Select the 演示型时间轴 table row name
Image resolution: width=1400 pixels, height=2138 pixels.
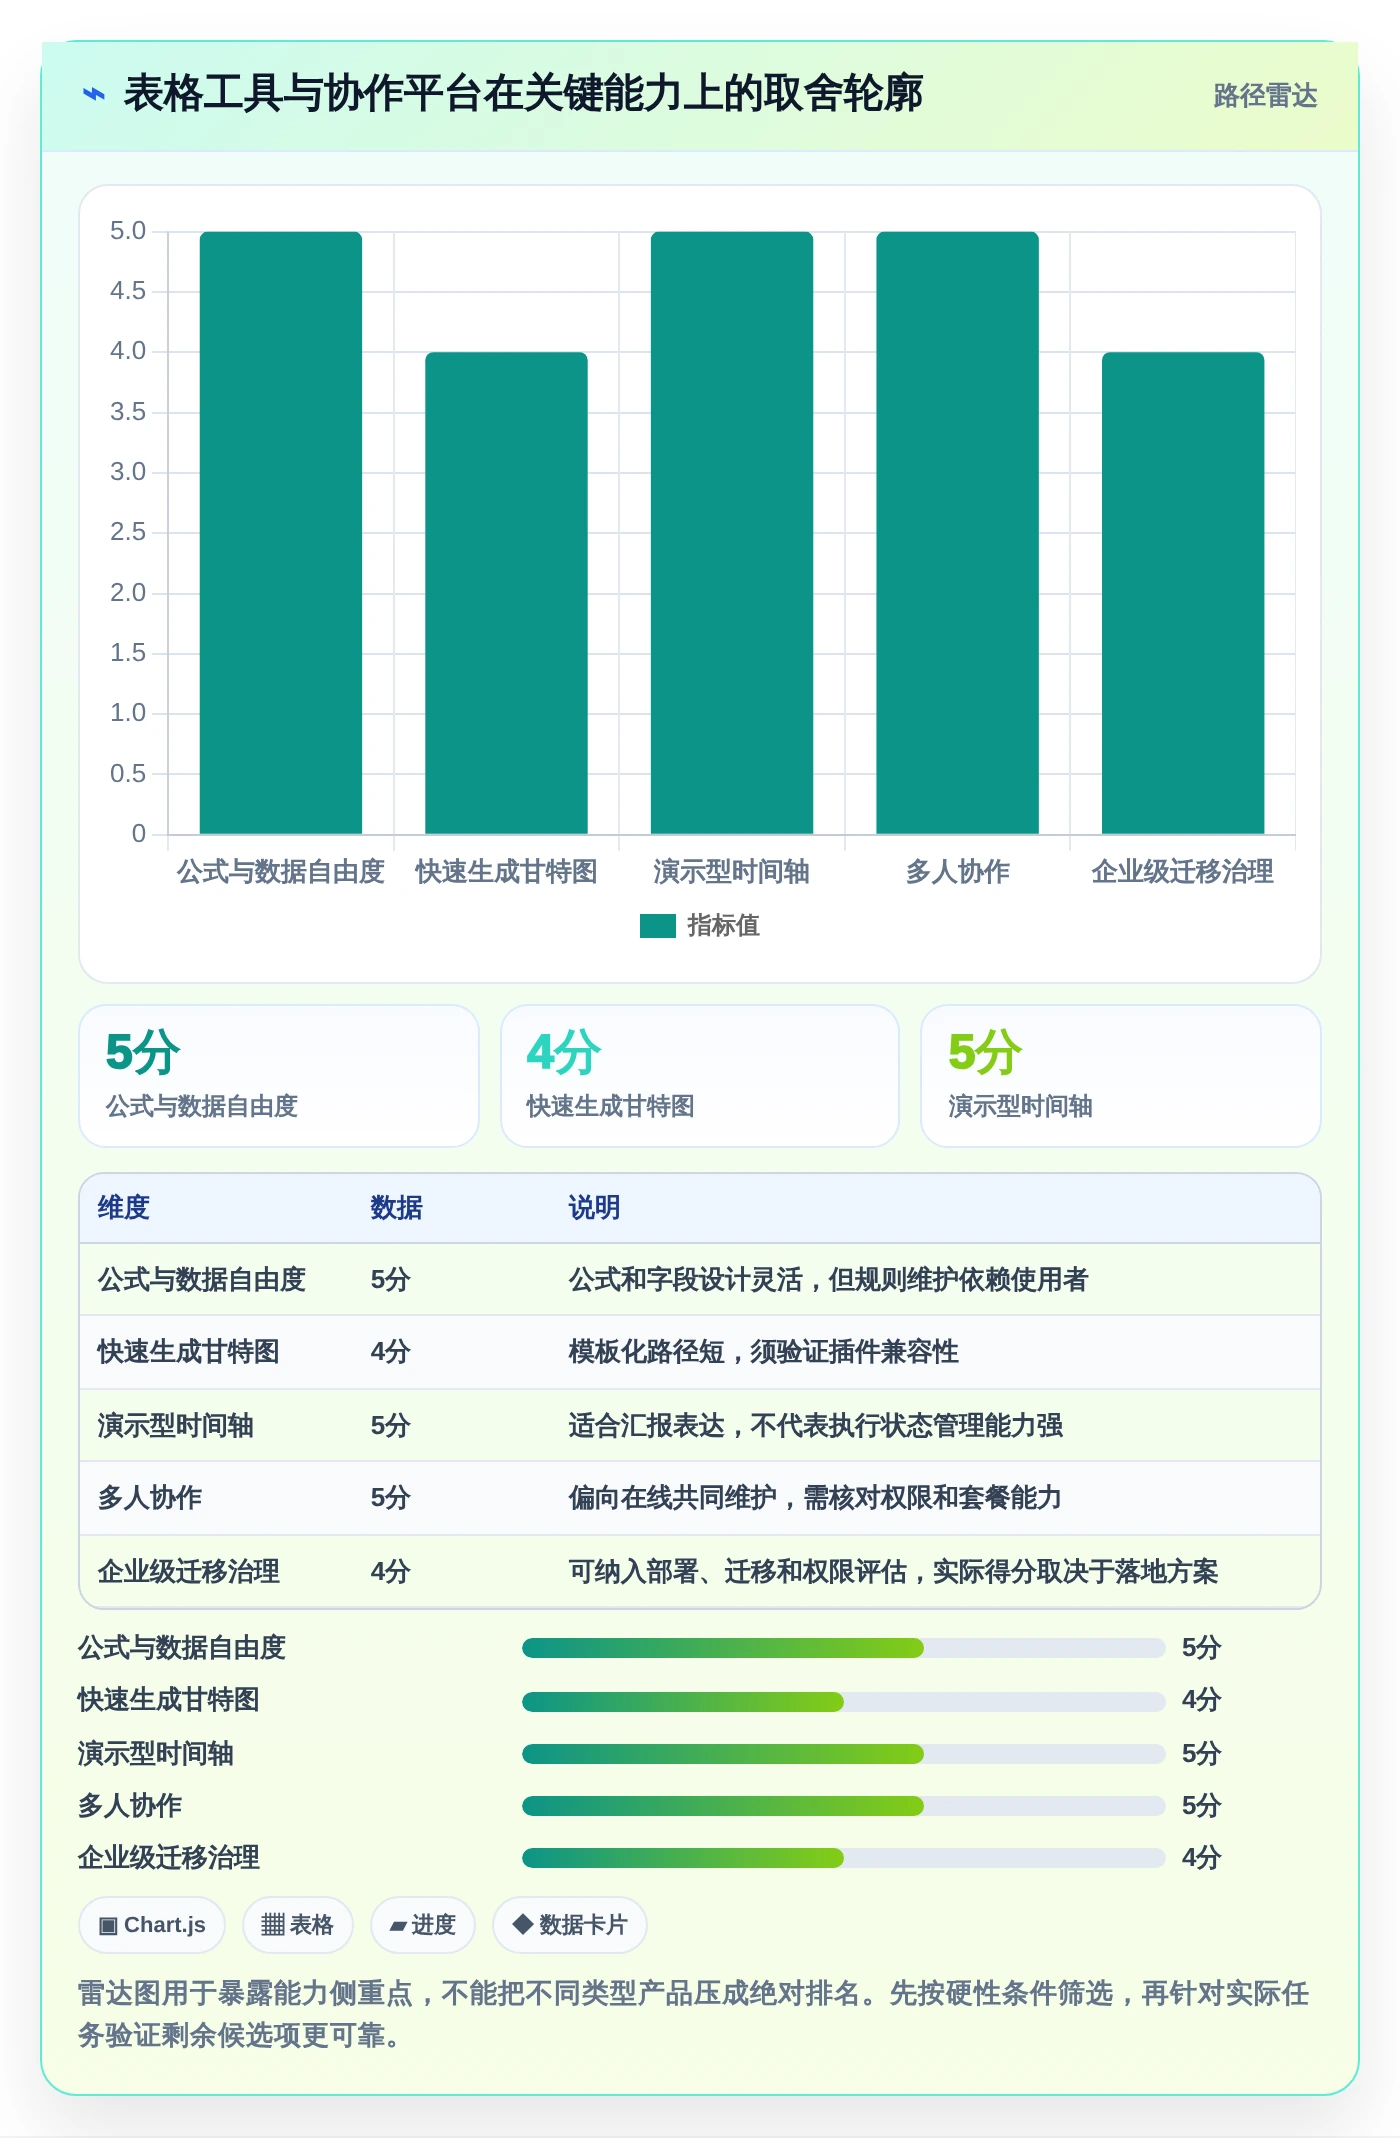click(x=175, y=1426)
